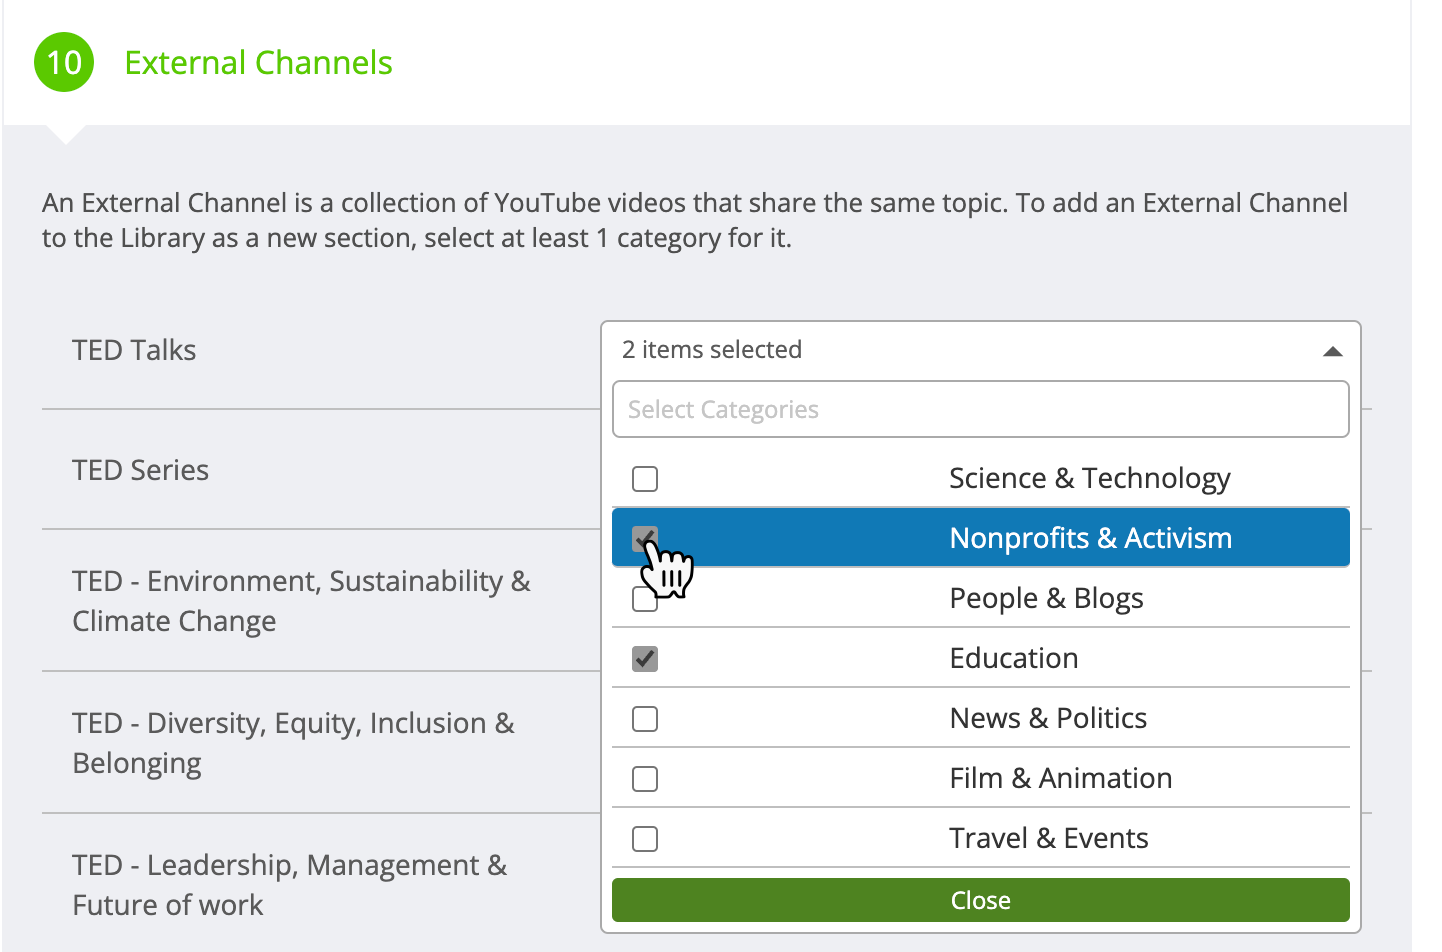Uncheck the Education checkbox
The width and height of the screenshot is (1442, 952).
tap(645, 659)
